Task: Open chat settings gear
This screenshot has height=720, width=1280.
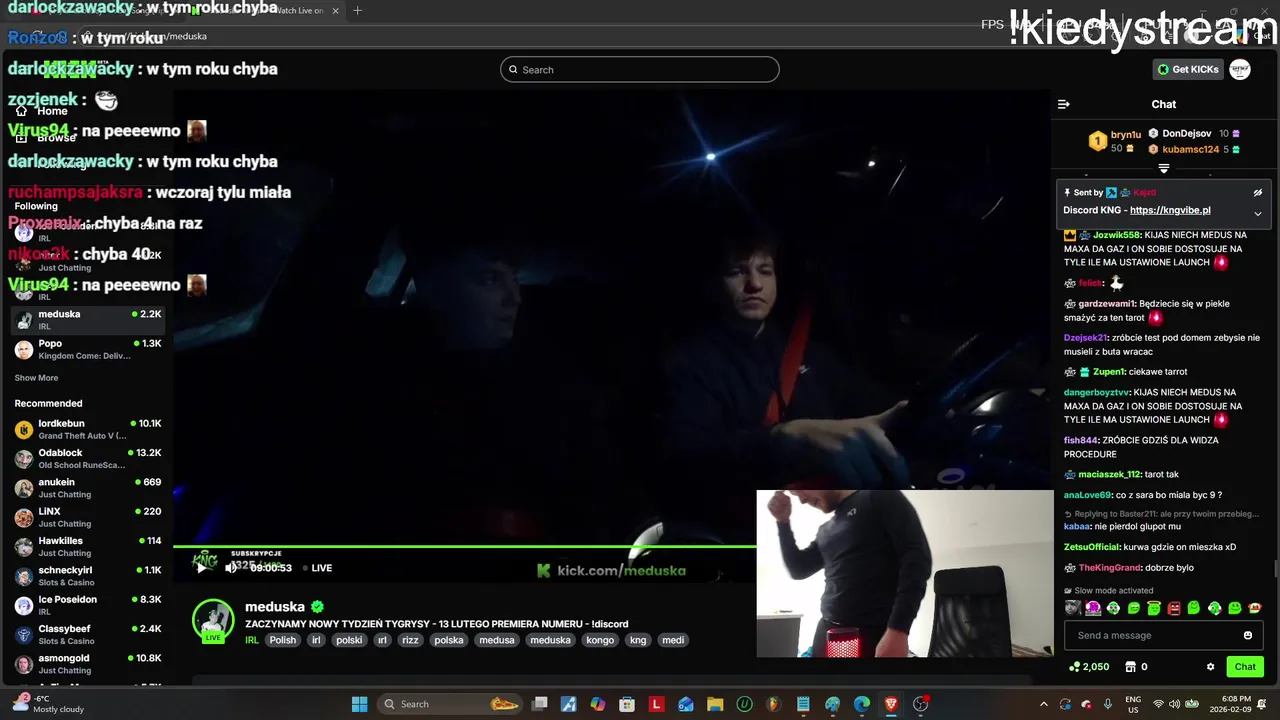Action: tap(1210, 667)
